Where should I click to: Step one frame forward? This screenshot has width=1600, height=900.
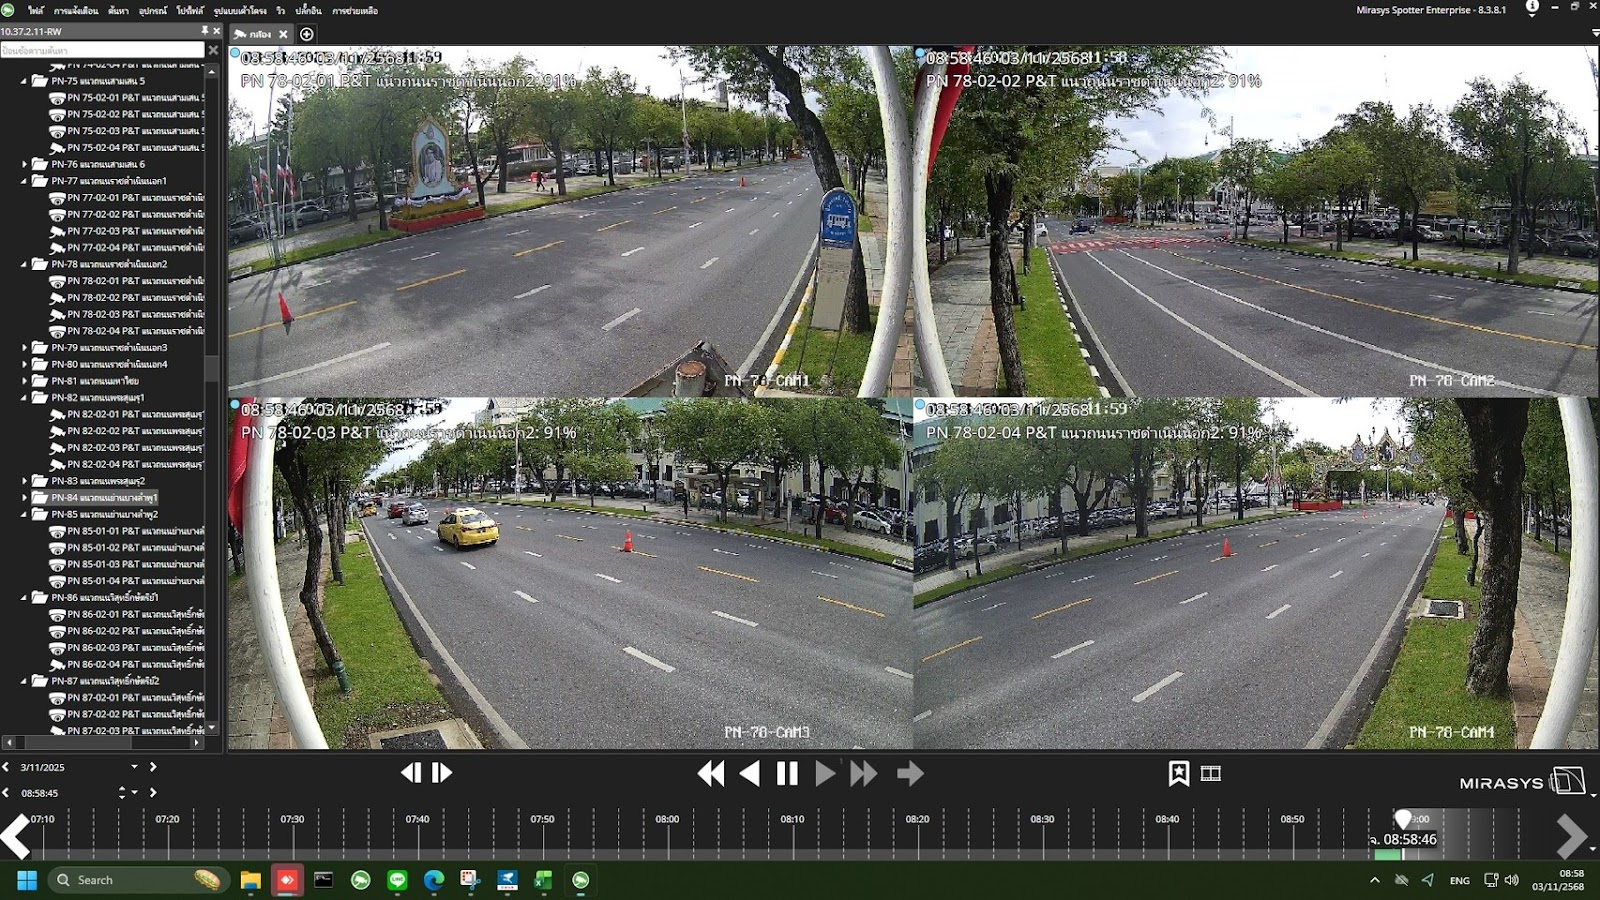(442, 773)
